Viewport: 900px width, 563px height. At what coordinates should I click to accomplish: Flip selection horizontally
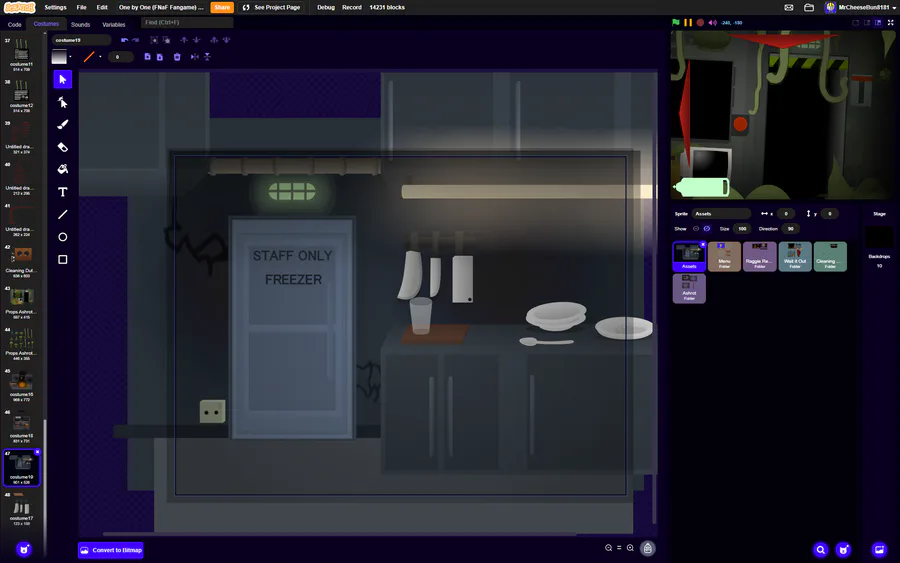195,57
